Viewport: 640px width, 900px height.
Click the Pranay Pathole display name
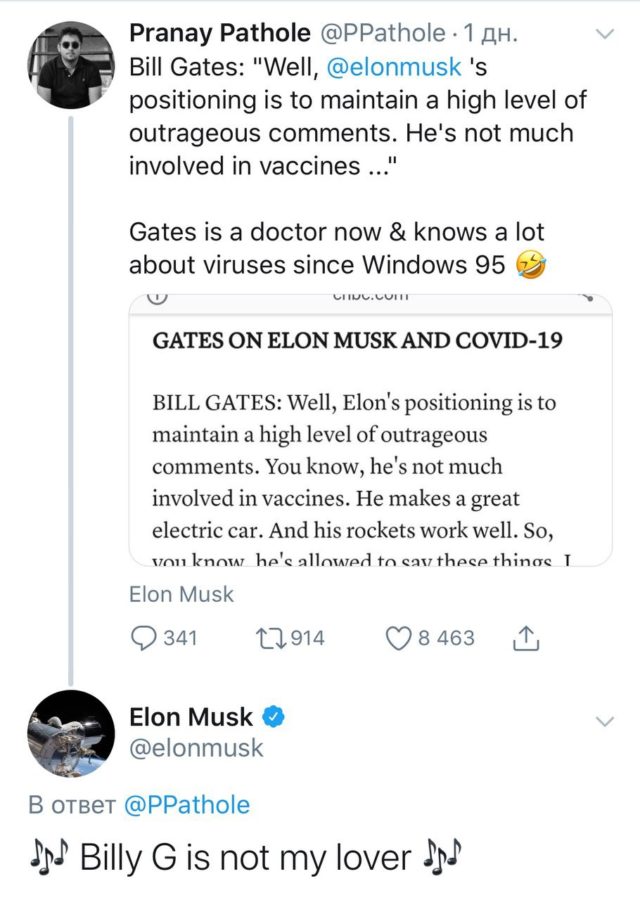220,33
